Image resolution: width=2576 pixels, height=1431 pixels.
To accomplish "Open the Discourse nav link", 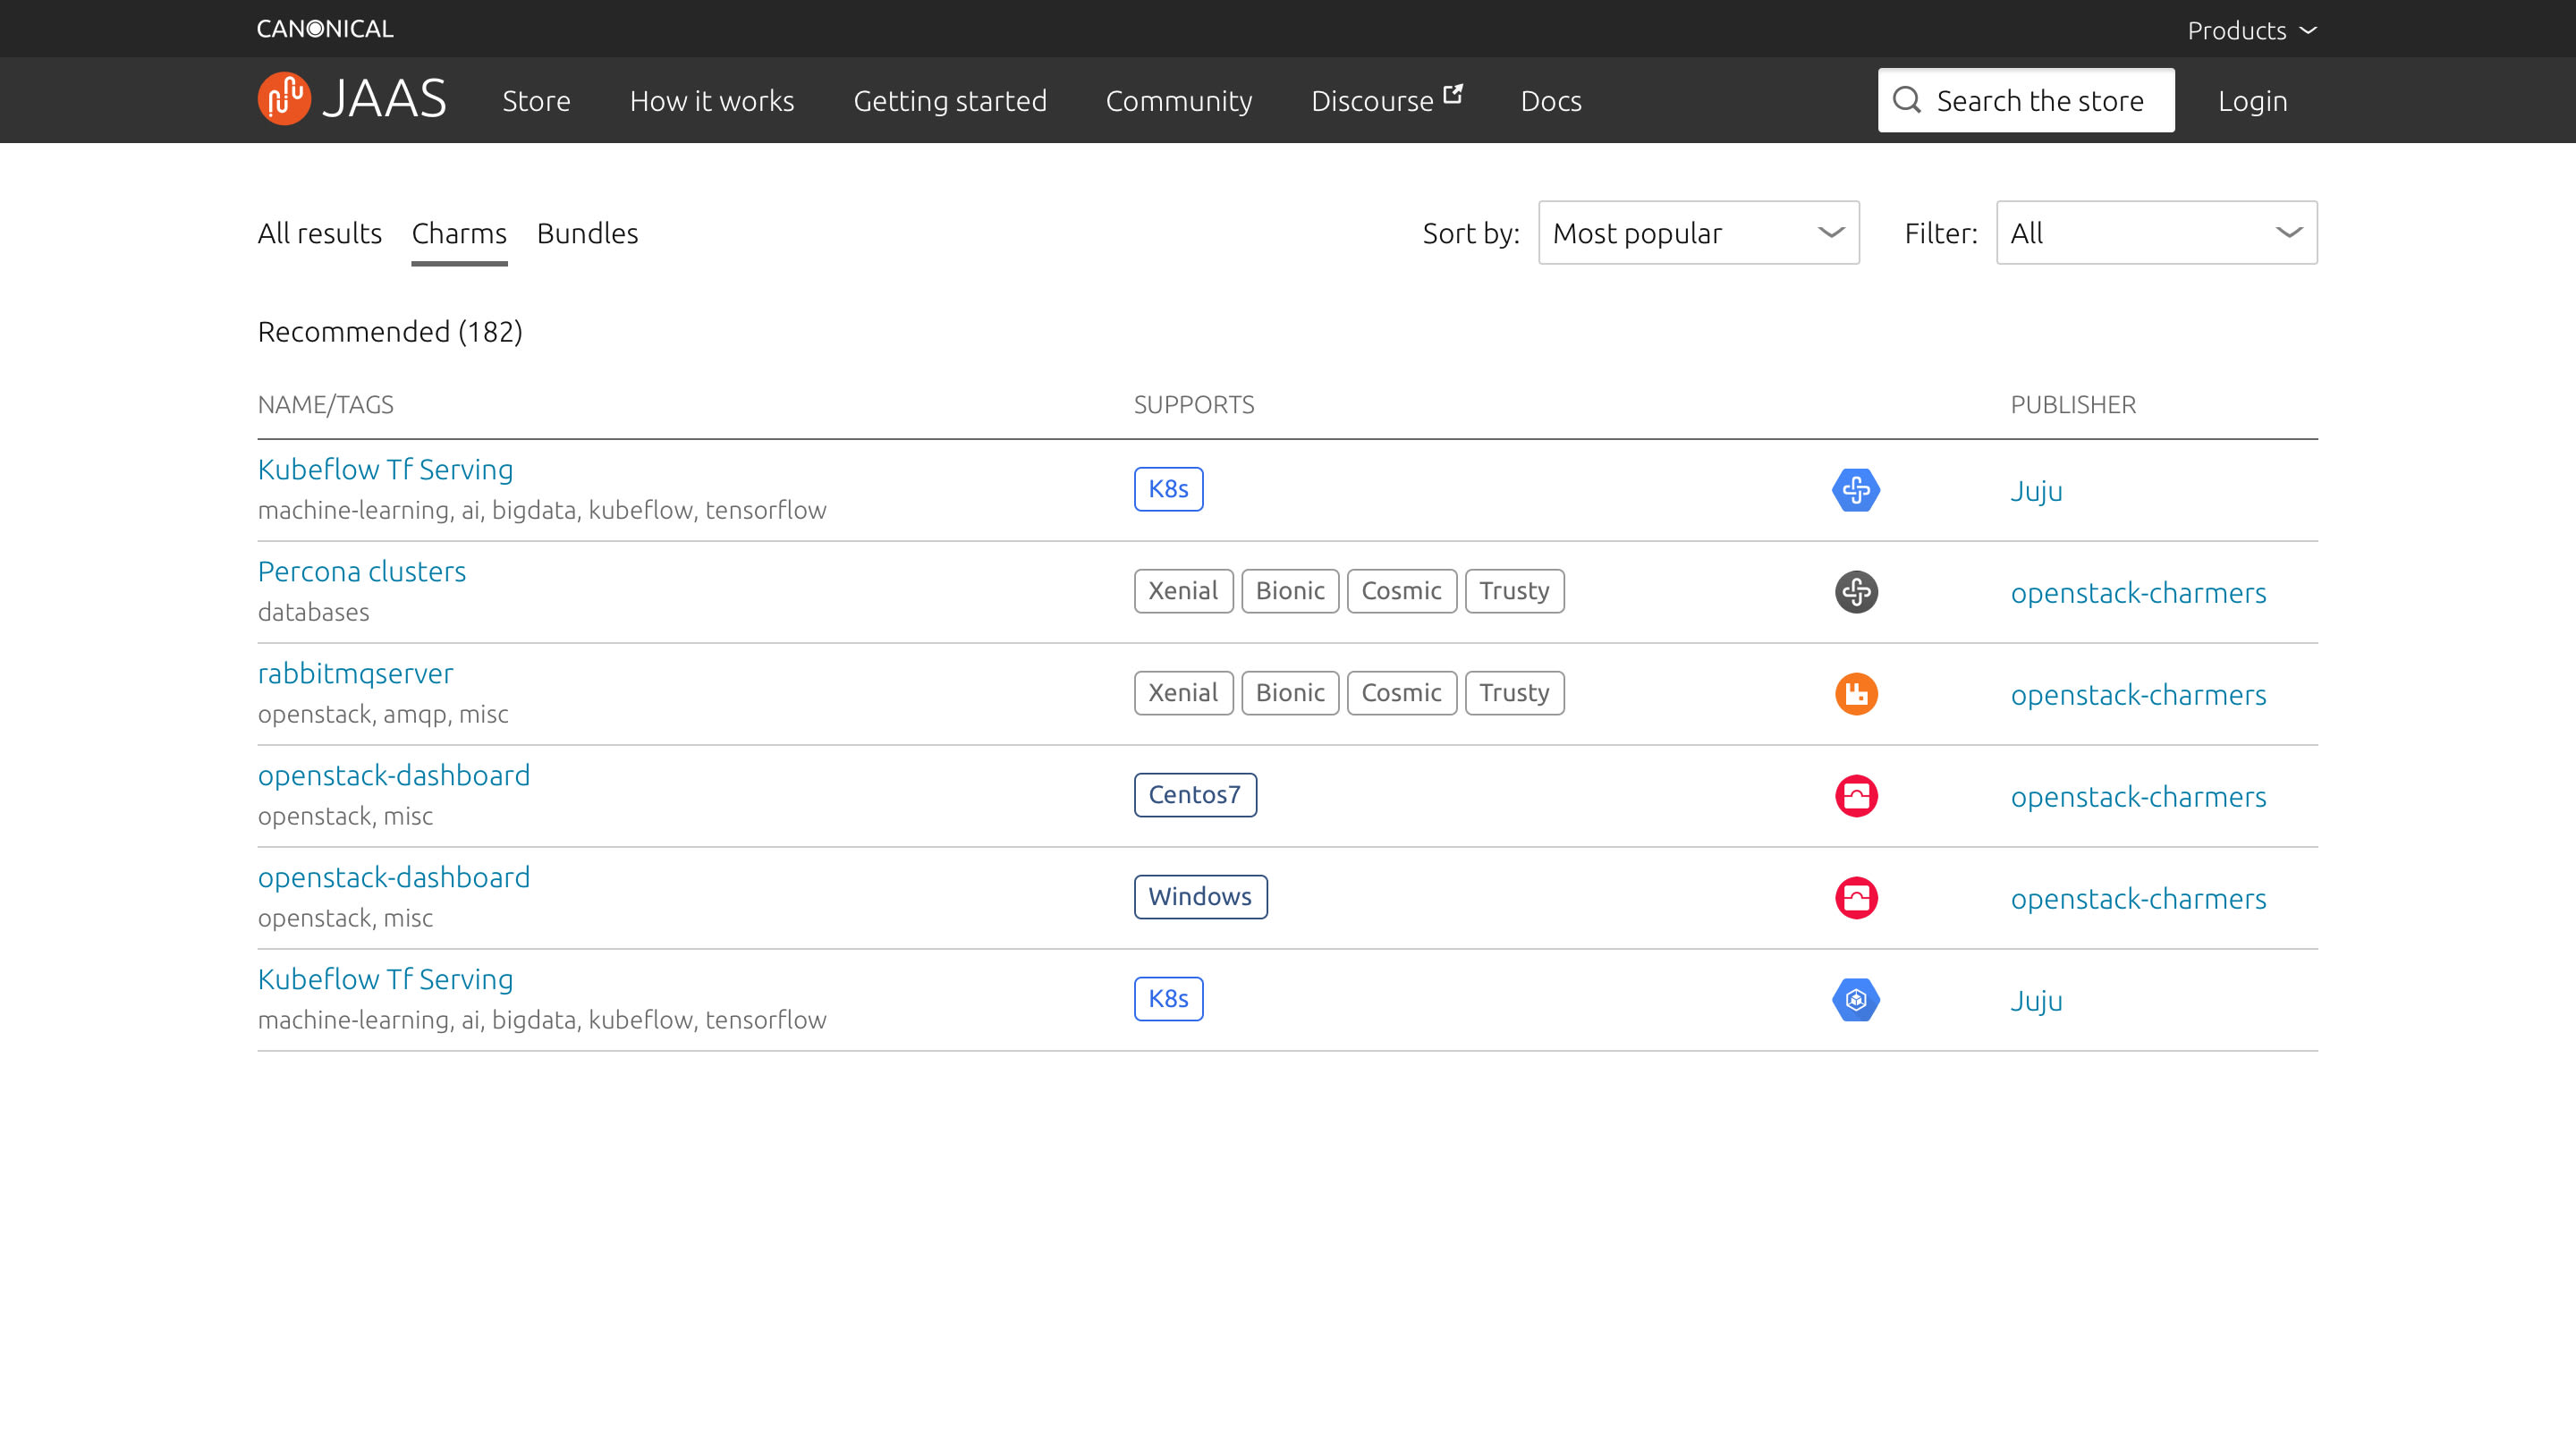I will click(1386, 100).
